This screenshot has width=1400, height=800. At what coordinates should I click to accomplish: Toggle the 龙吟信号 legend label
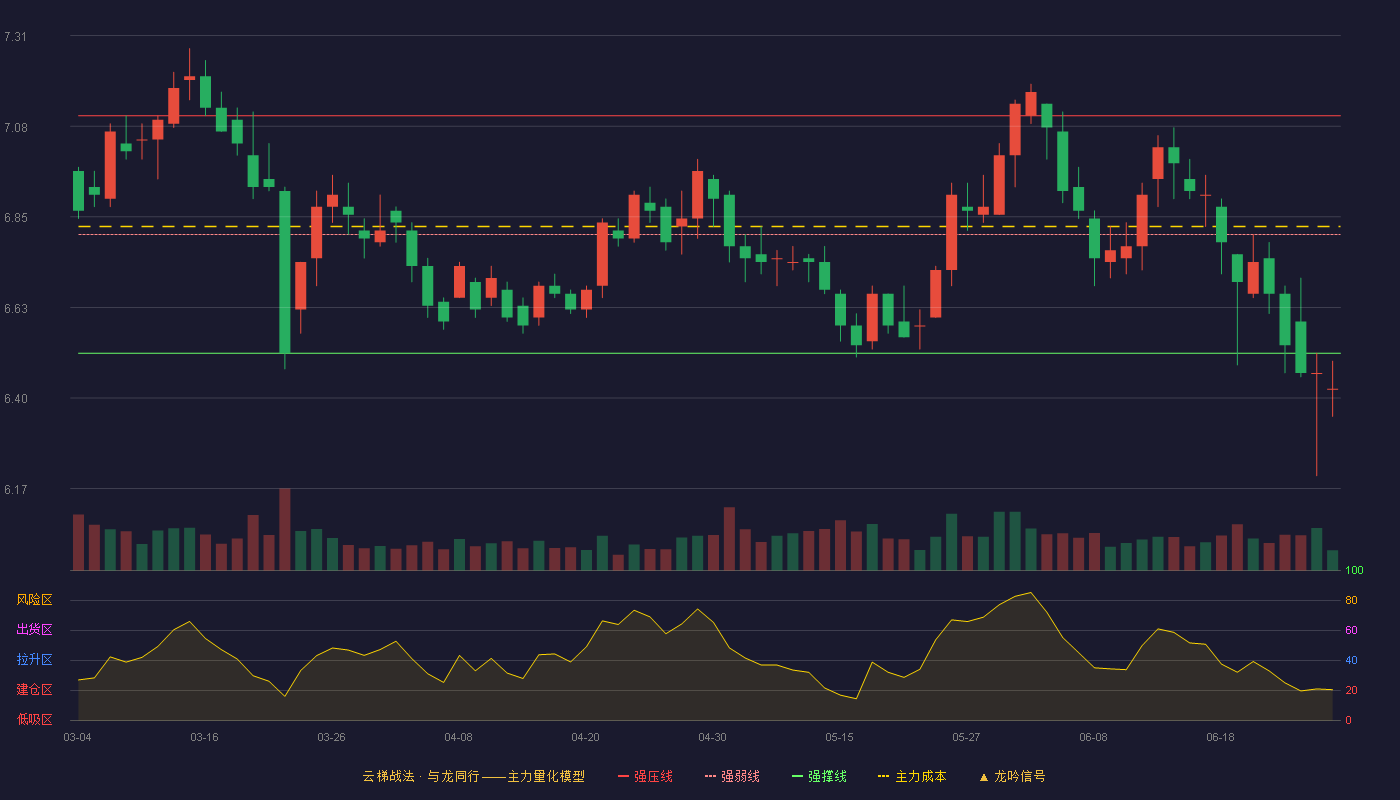click(1020, 776)
